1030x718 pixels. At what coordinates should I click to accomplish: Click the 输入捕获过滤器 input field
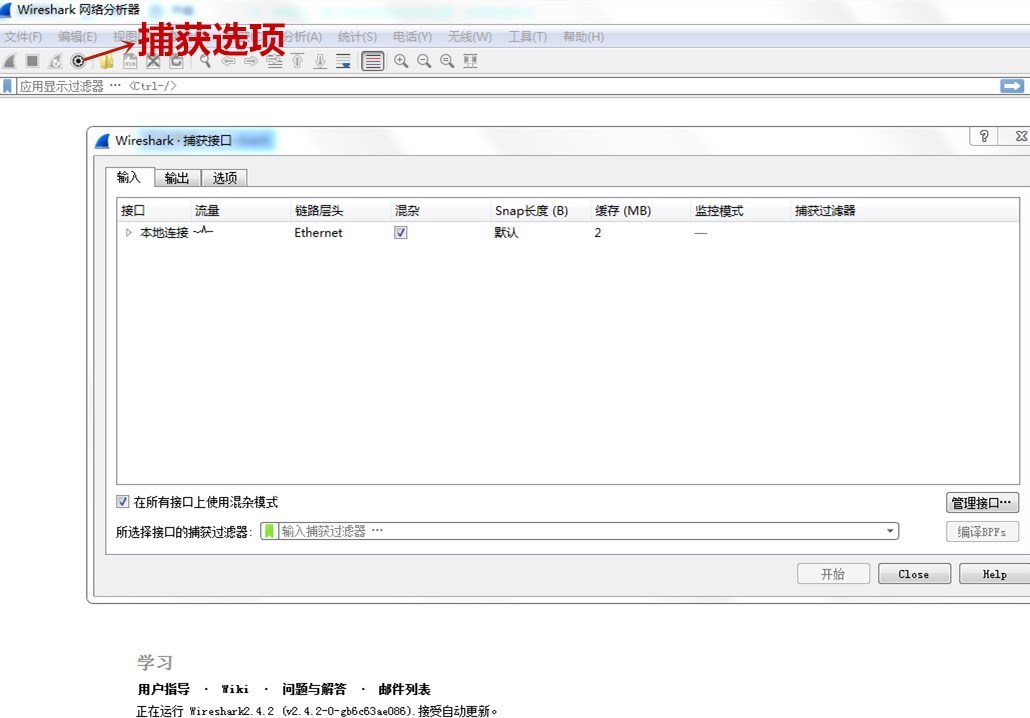(580, 531)
